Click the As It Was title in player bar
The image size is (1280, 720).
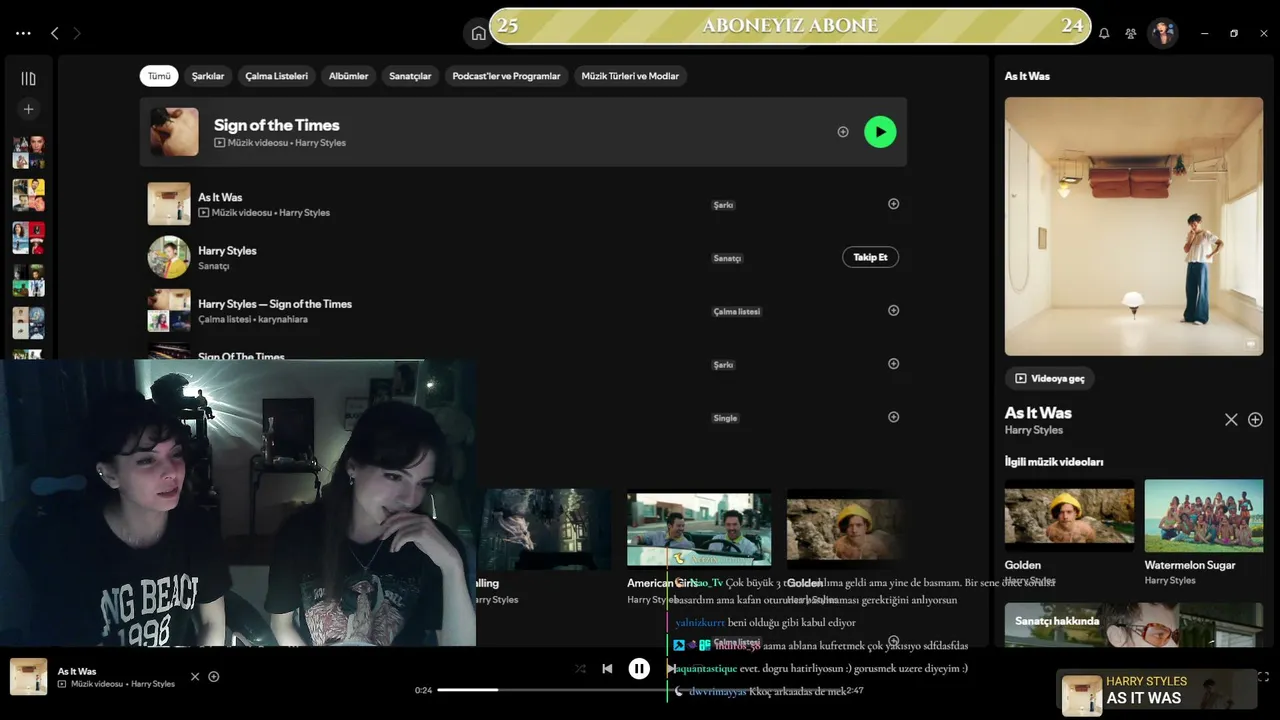point(77,671)
